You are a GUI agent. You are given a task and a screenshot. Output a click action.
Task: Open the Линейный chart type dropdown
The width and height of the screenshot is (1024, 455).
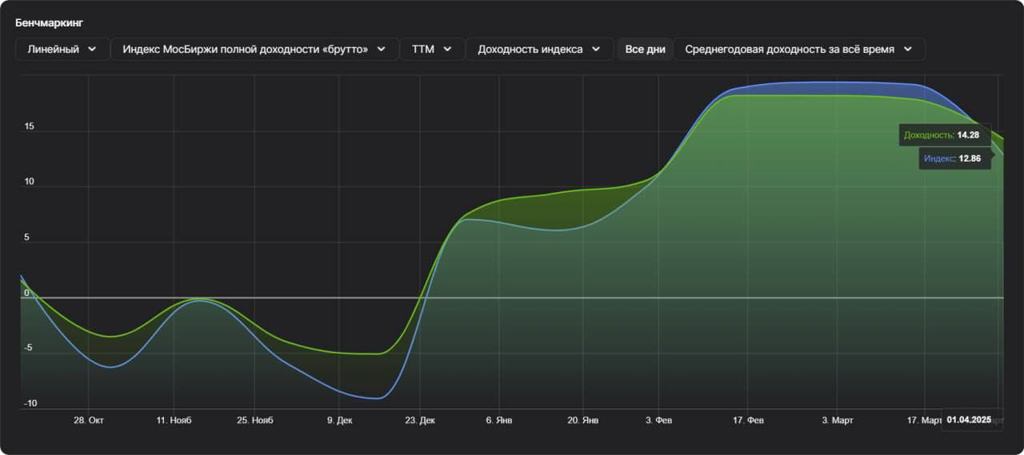pos(62,49)
